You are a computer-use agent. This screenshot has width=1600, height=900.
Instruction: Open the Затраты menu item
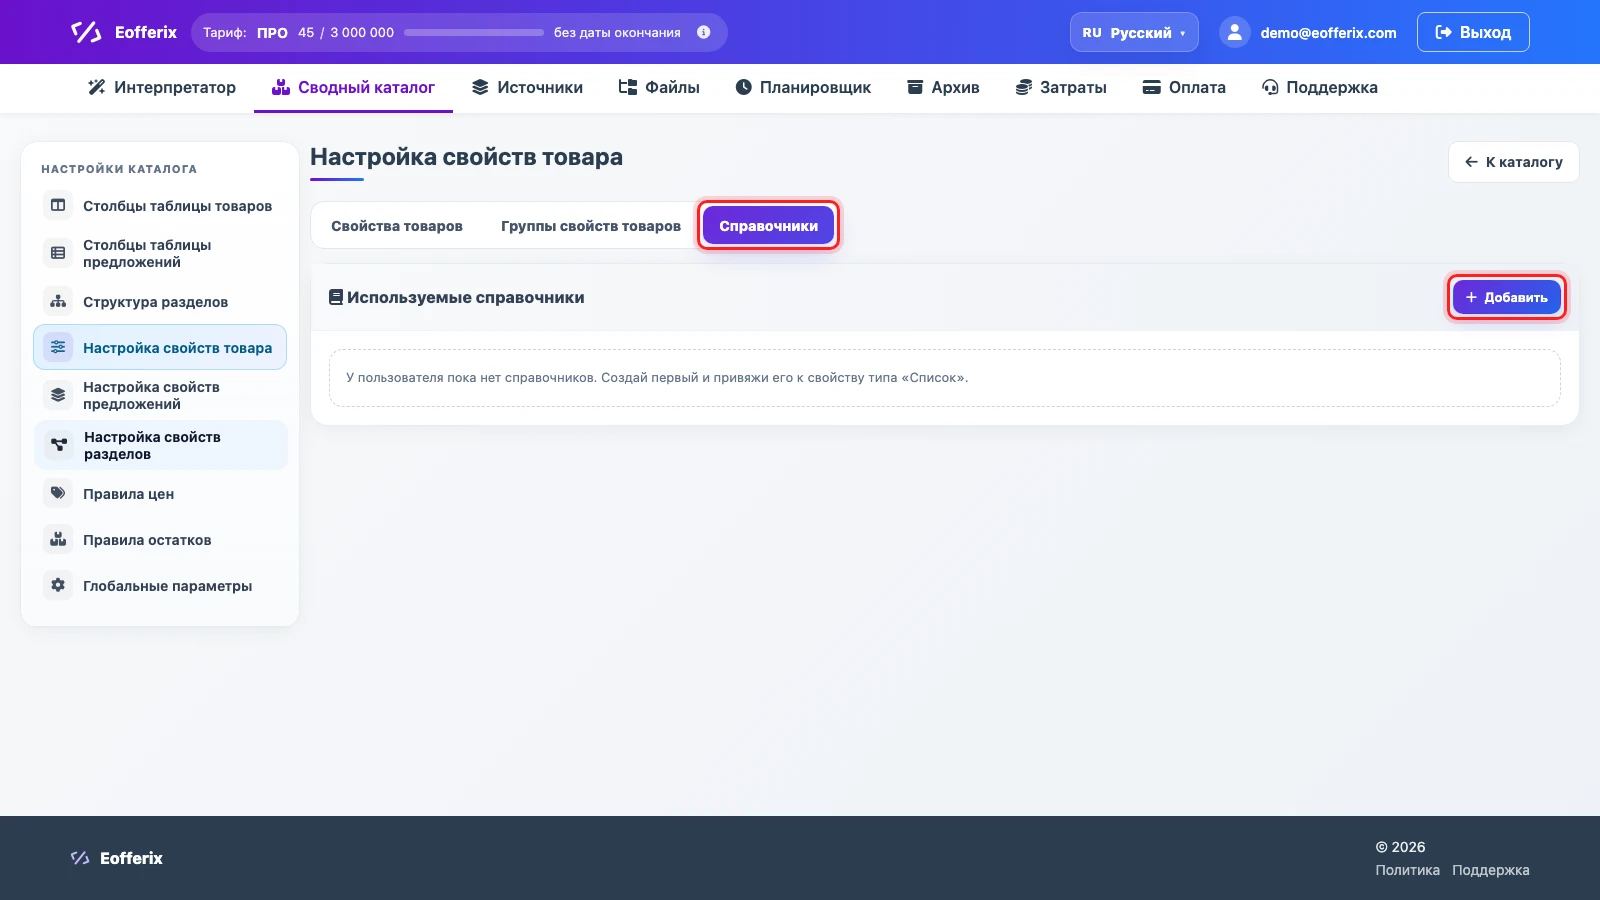pos(1061,87)
